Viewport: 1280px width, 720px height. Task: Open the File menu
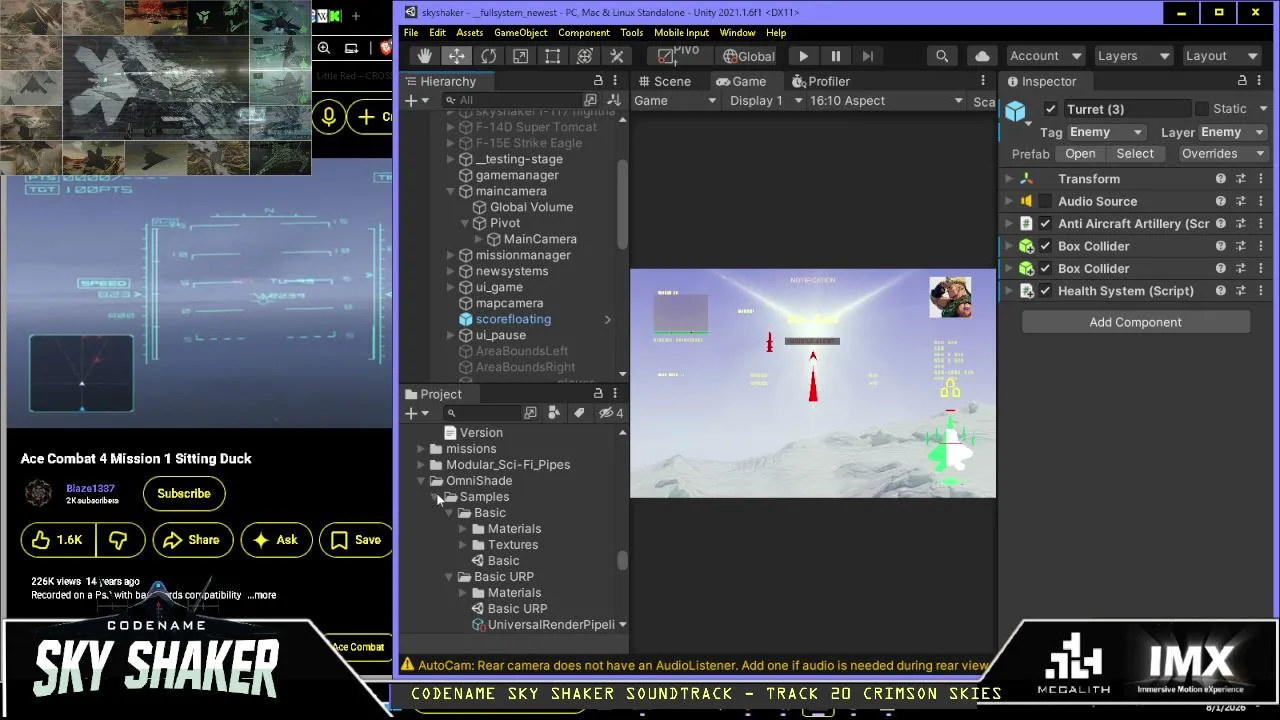(x=411, y=33)
